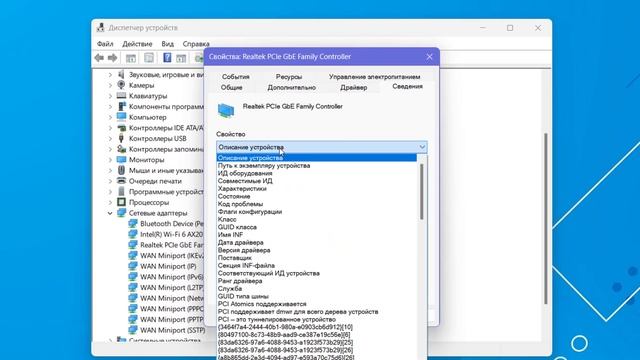Click the Device Manager vertical scrollbar
Screen dimensions: 640x360
tap(546, 218)
